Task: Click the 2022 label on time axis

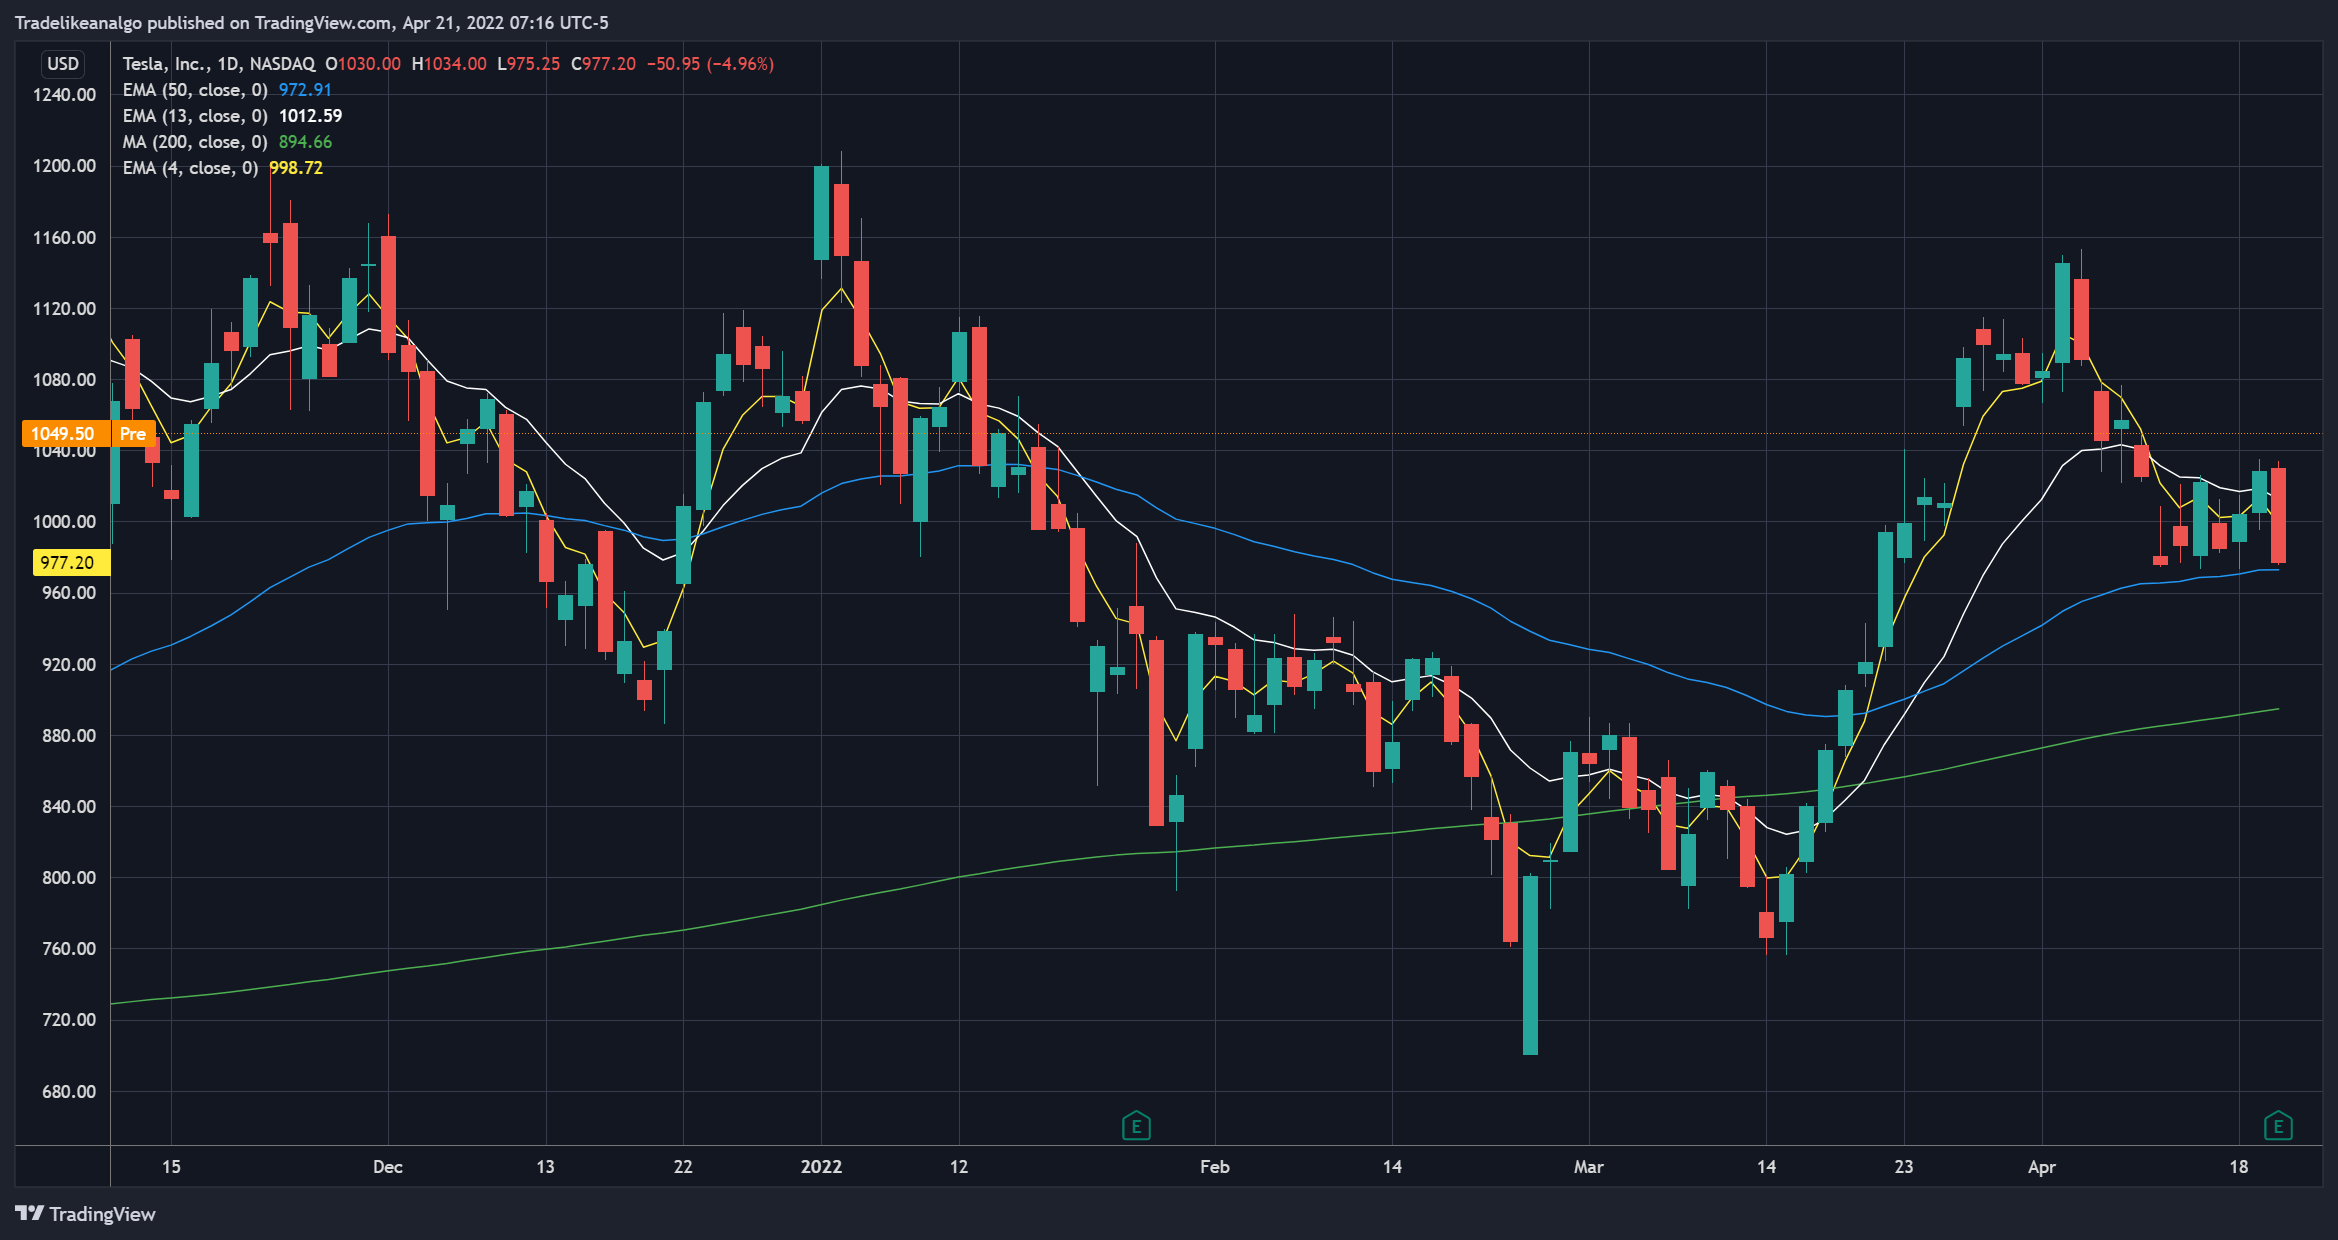Action: [821, 1167]
